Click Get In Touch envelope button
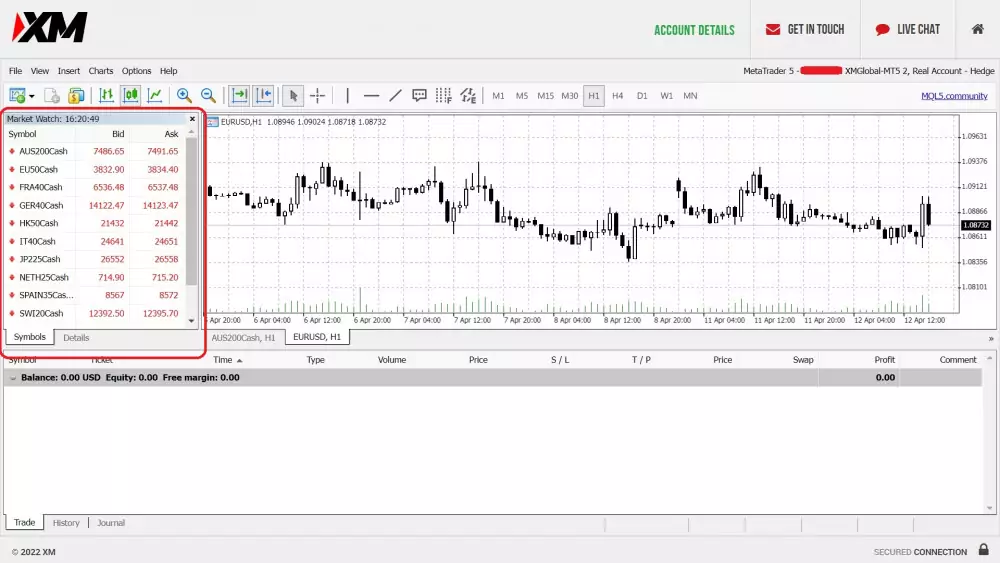1000x563 pixels. (x=805, y=29)
